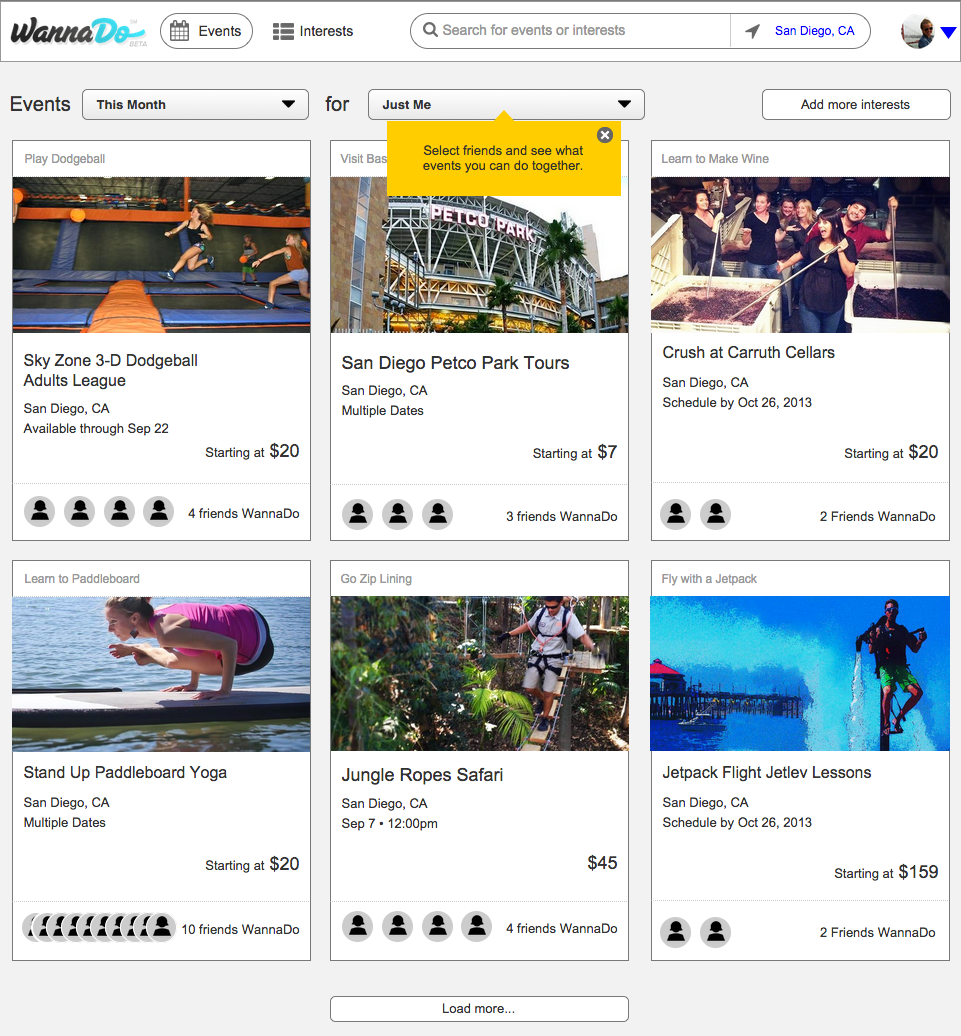961x1036 pixels.
Task: Click the WannaDo logo
Action: pyautogui.click(x=78, y=31)
